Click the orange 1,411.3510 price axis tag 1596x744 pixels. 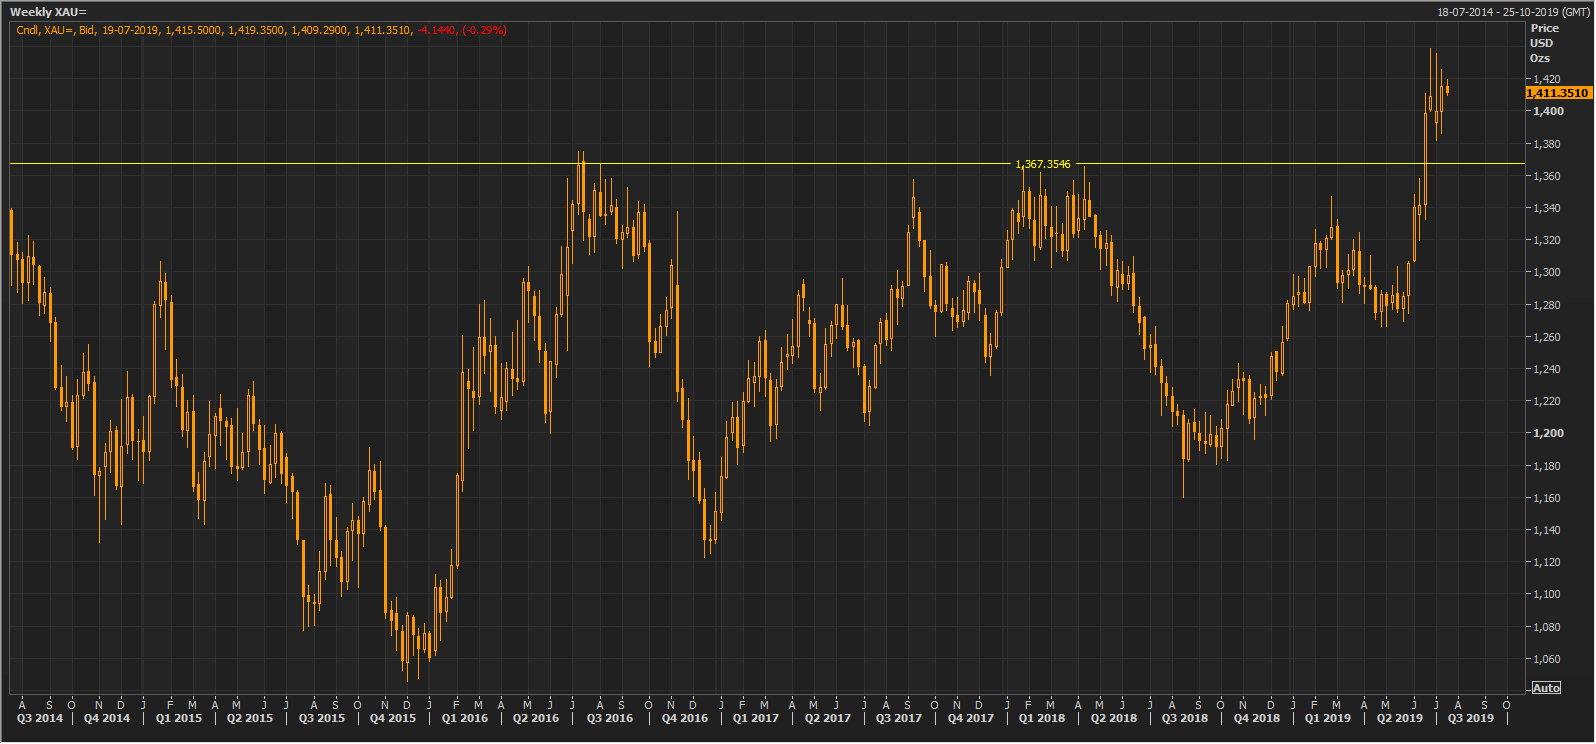[1557, 93]
